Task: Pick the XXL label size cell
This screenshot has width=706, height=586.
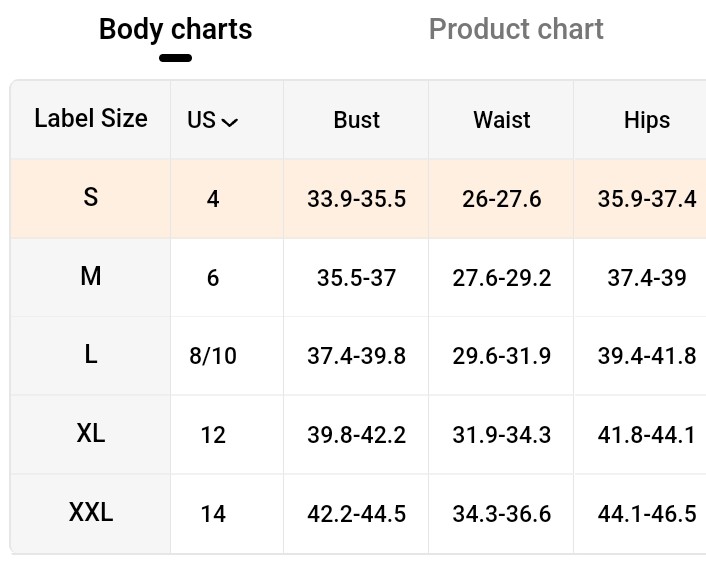Action: coord(91,513)
